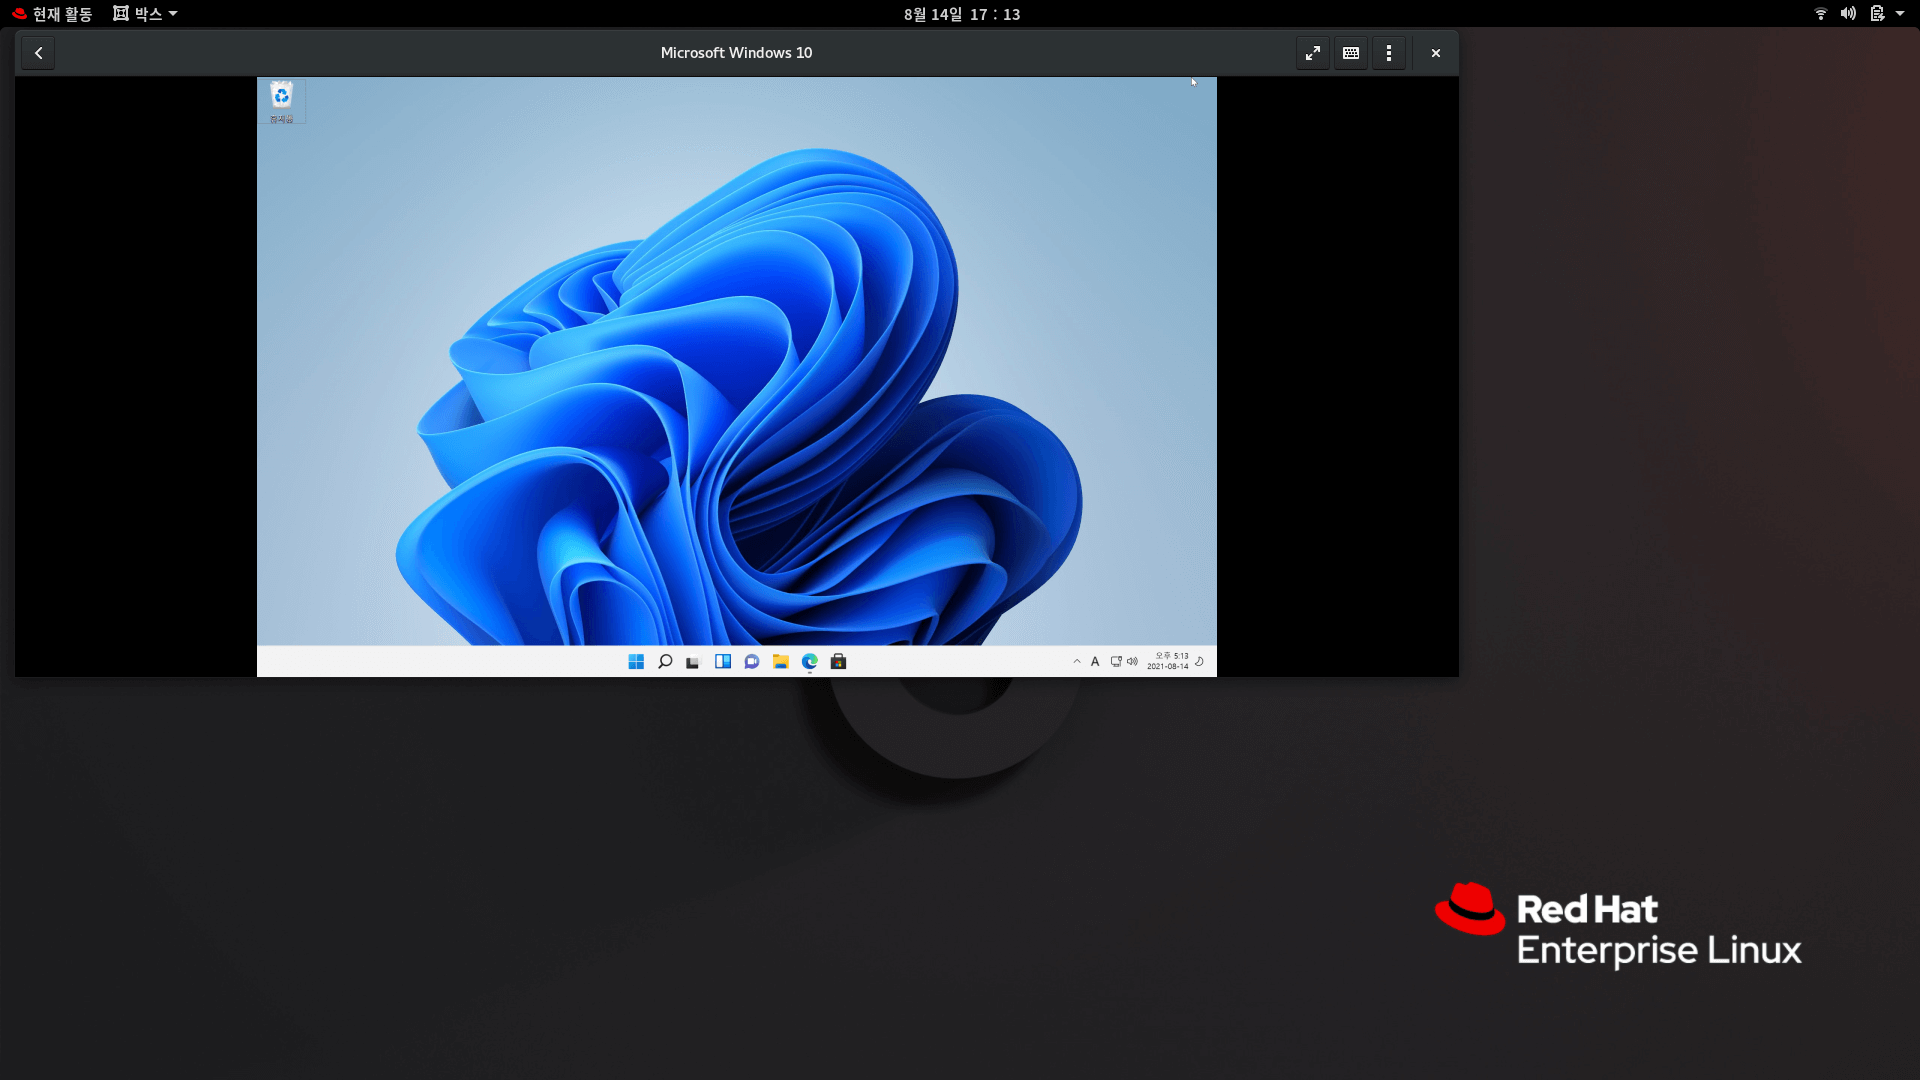Open the notification moon icon in the tray
The width and height of the screenshot is (1920, 1080).
click(1200, 661)
